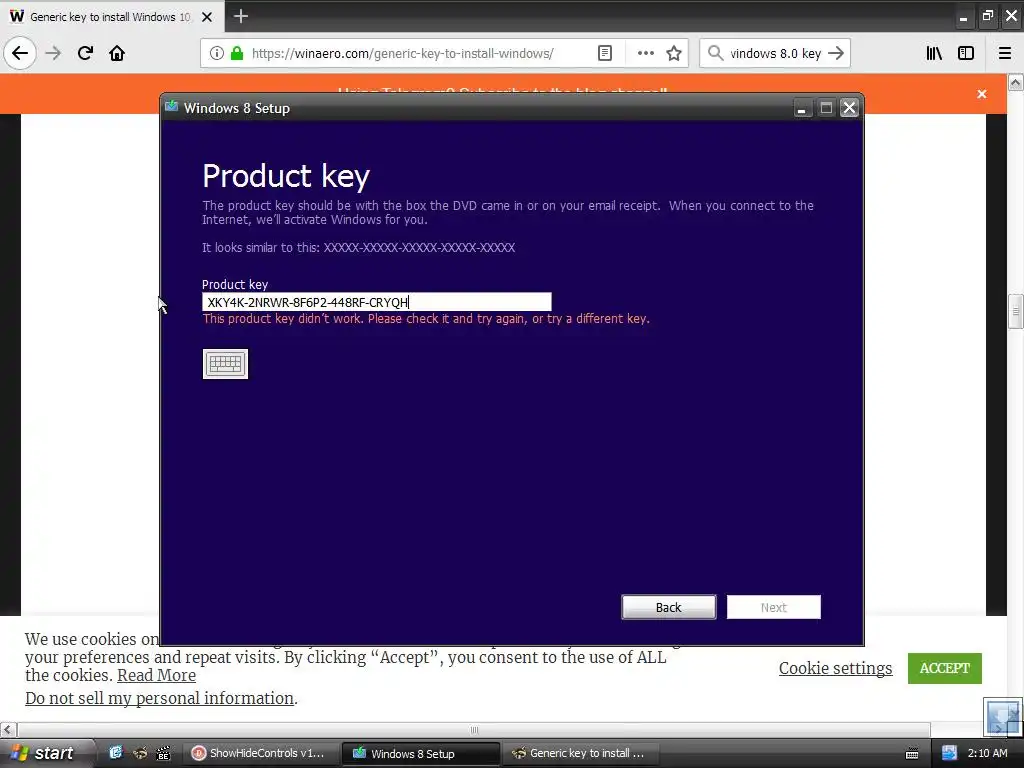Open the on-screen keyboard icon

(225, 364)
